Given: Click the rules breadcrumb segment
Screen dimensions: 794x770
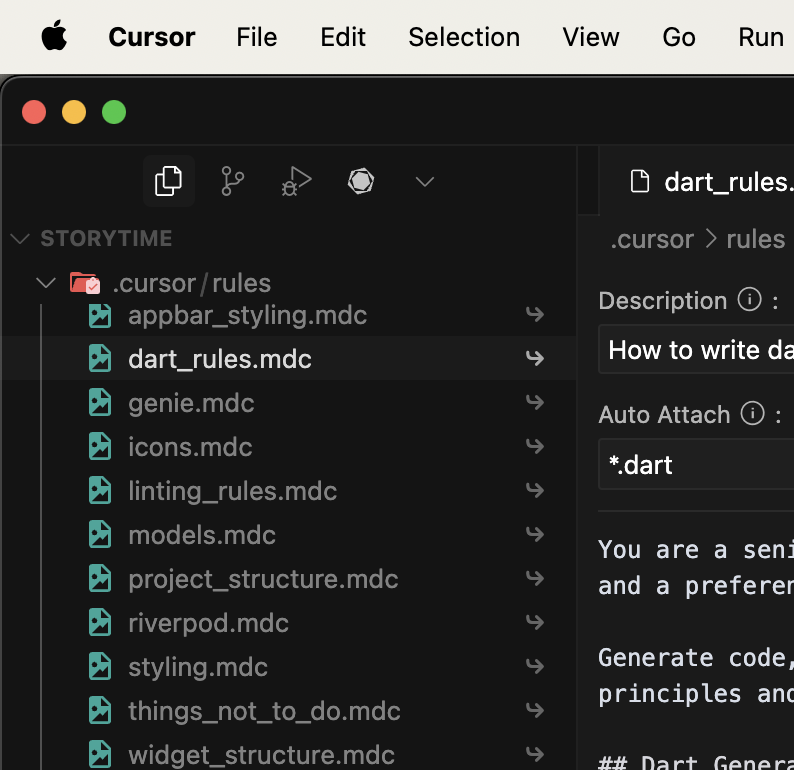Looking at the screenshot, I should [x=756, y=239].
